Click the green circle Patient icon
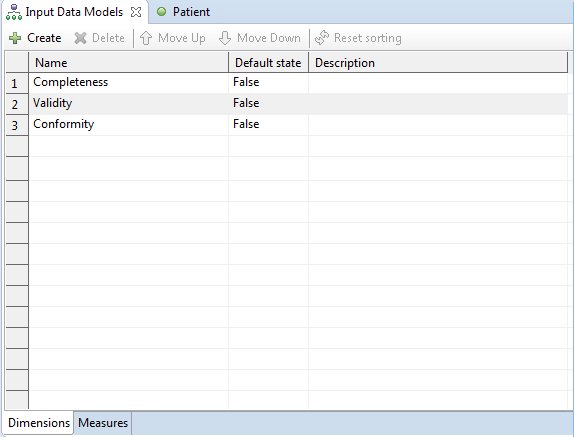The image size is (574, 437). (x=161, y=12)
